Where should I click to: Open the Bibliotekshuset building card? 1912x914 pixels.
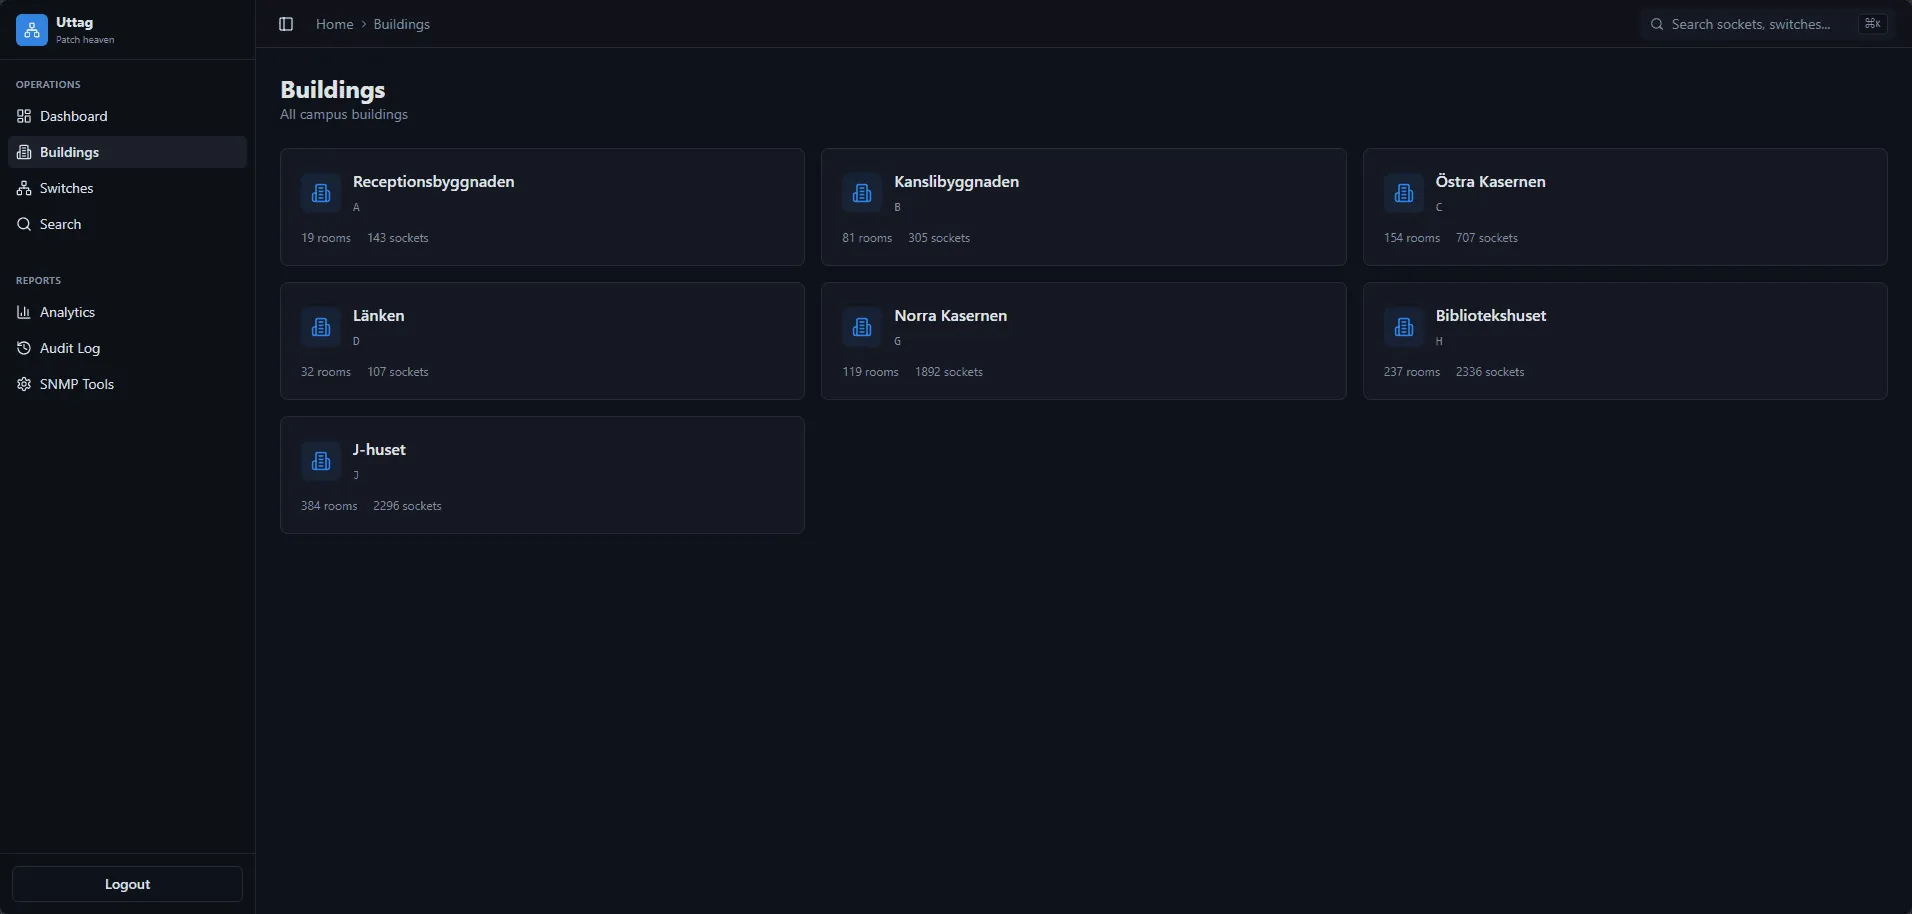click(x=1625, y=341)
